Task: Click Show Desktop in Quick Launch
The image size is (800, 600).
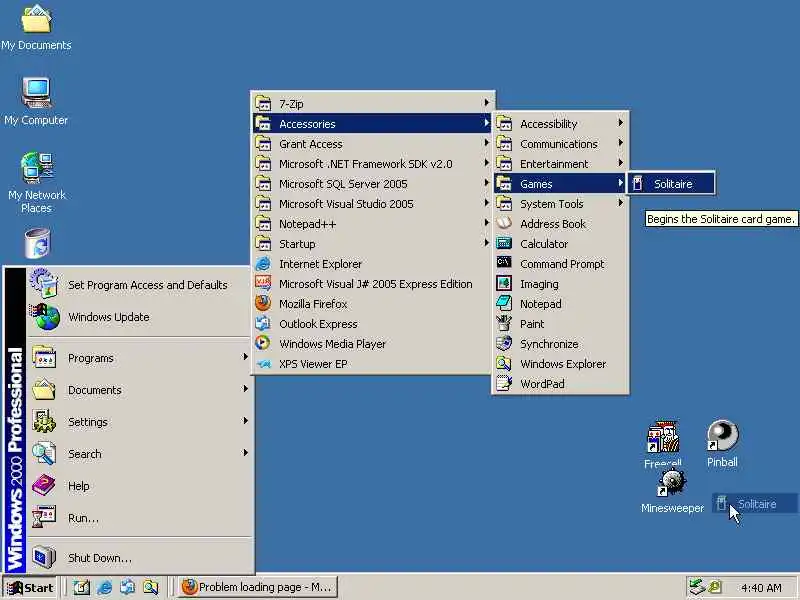Action: (x=81, y=588)
